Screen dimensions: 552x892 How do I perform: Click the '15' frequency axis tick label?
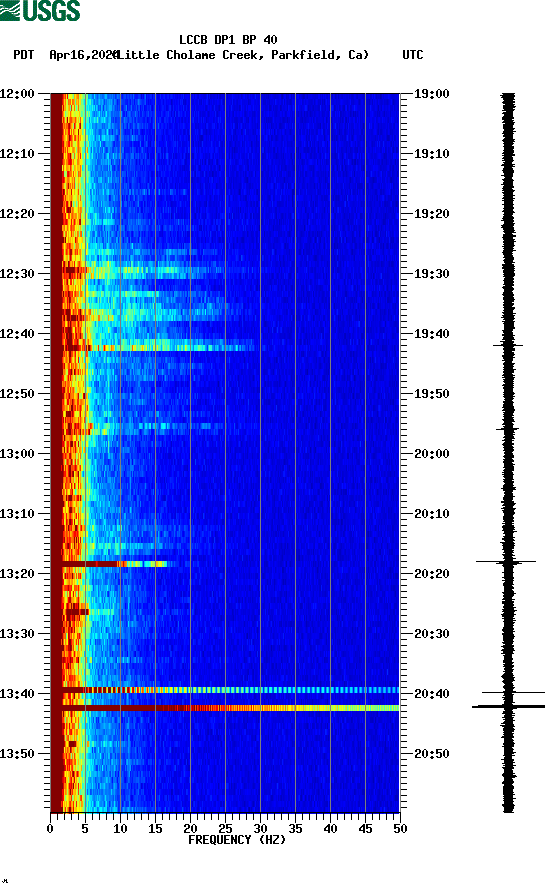pyautogui.click(x=155, y=829)
